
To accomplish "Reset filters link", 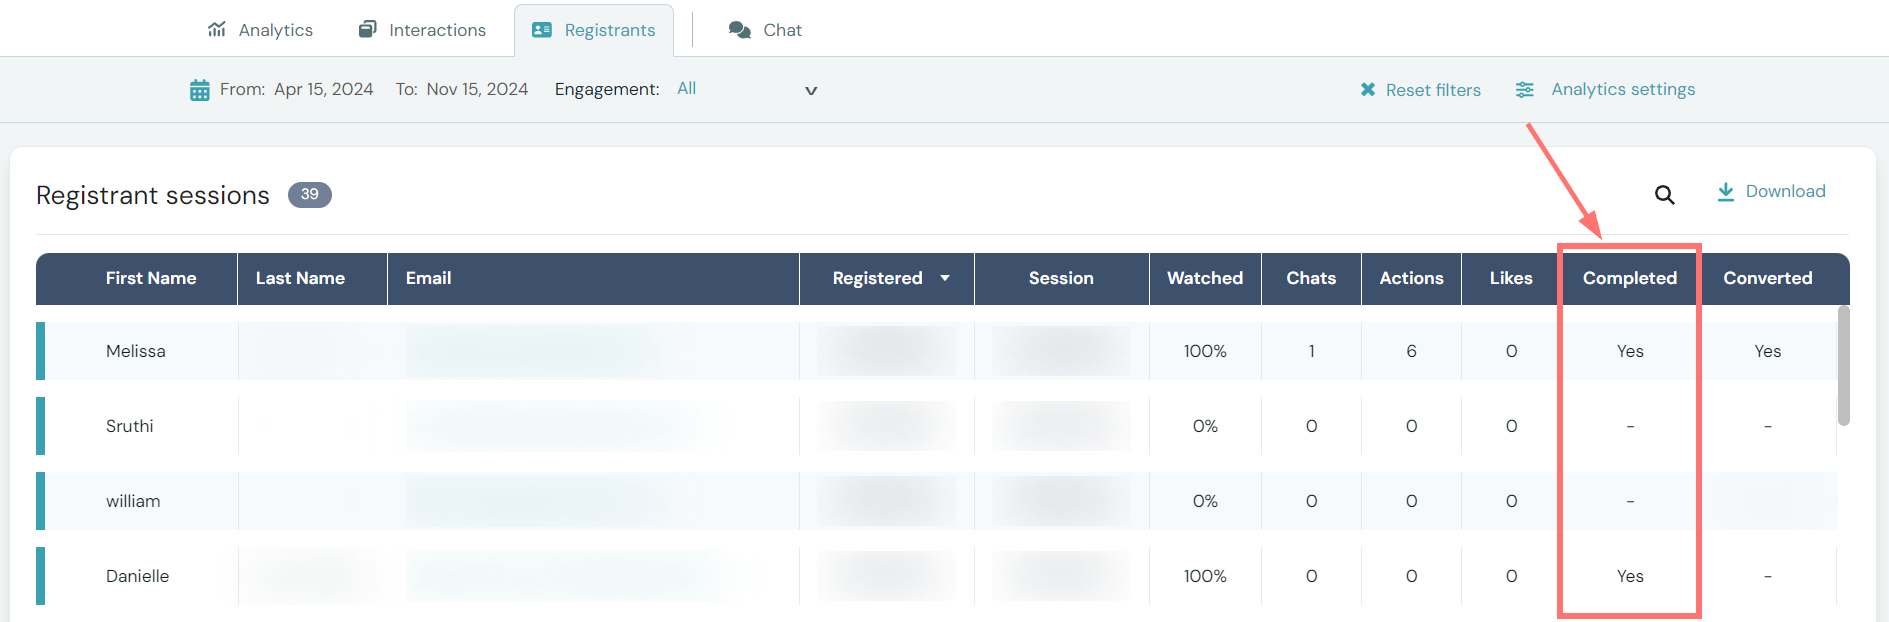I will pos(1433,90).
